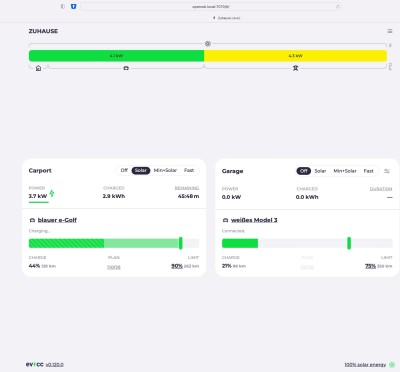This screenshot has height=372, width=400.
Task: Set Carport mode to Min+Solar
Action: coord(165,170)
